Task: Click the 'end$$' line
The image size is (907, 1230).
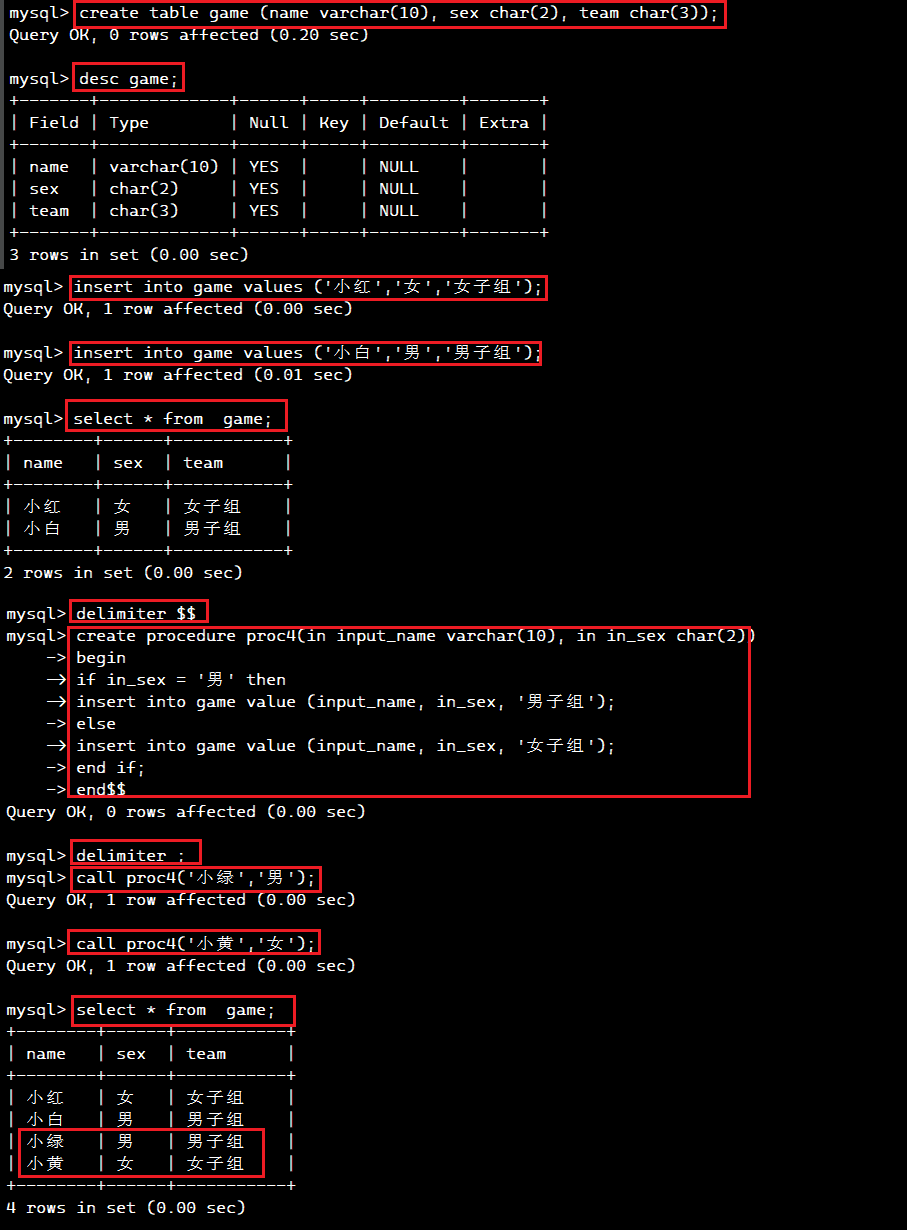Action: point(101,790)
